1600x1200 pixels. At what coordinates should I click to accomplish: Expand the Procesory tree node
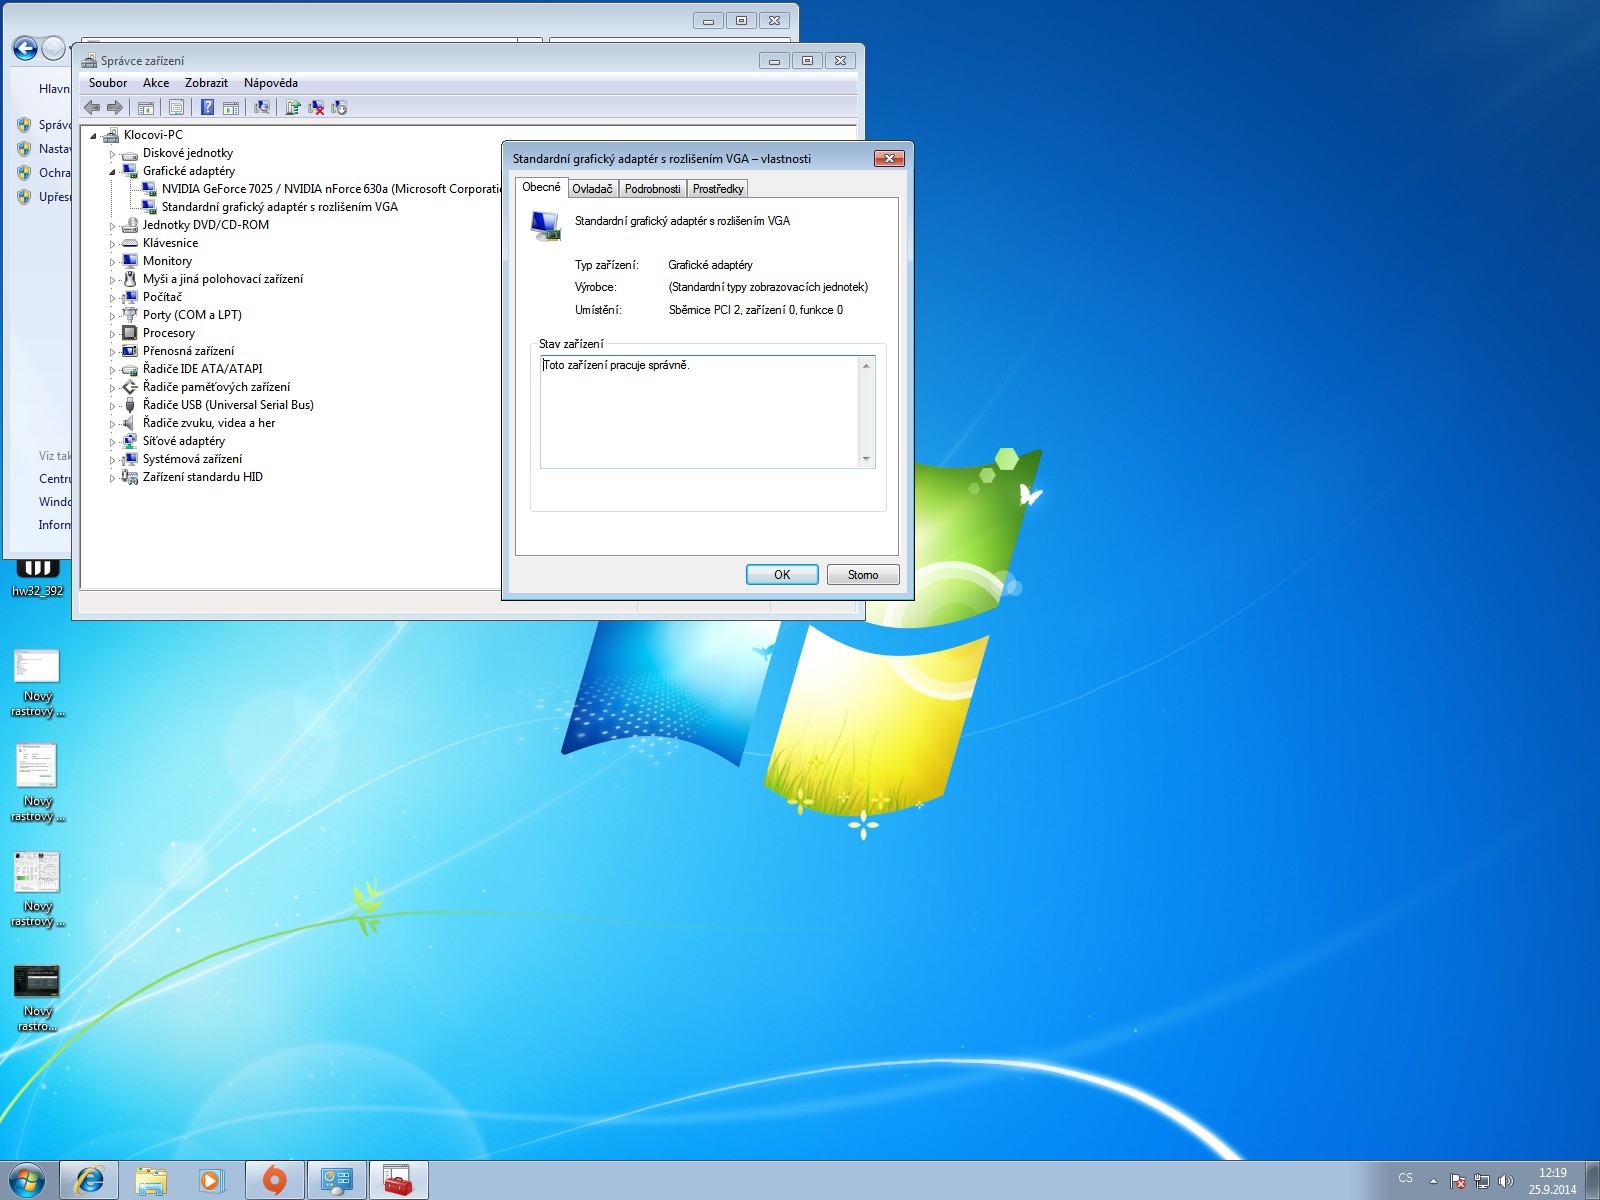113,334
